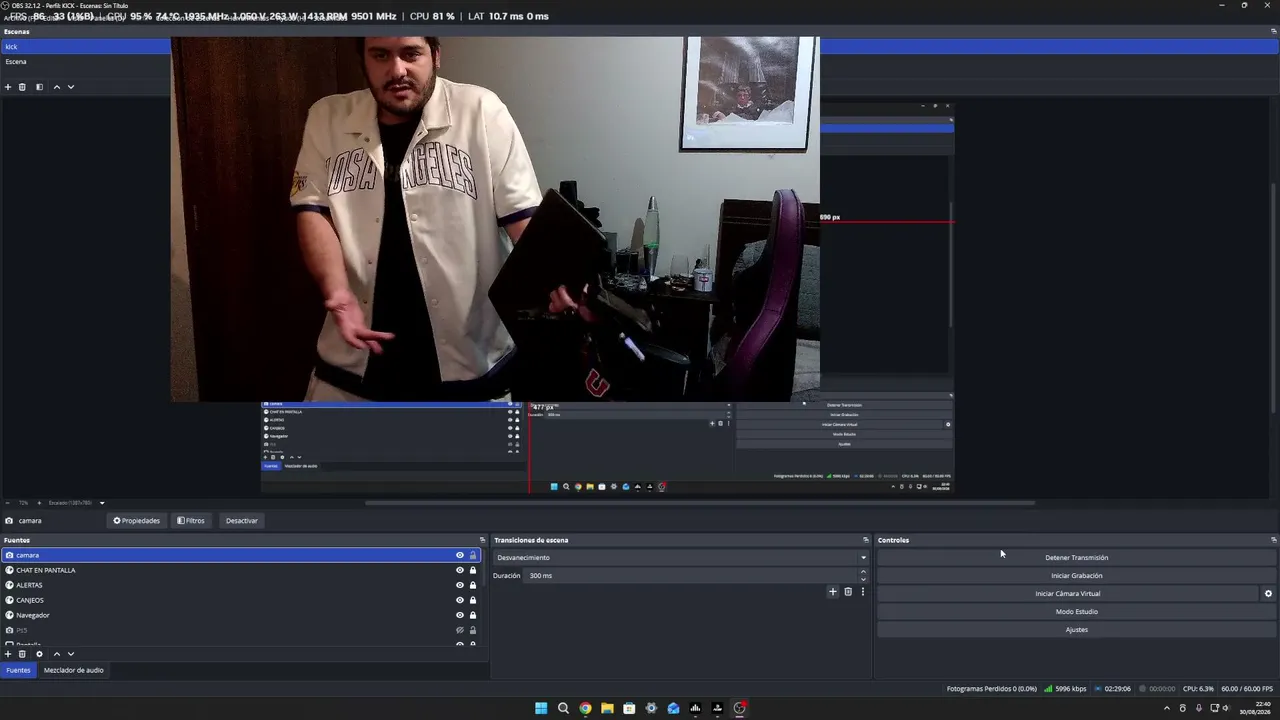
Task: Open Propiedades for the camara source
Action: click(136, 520)
